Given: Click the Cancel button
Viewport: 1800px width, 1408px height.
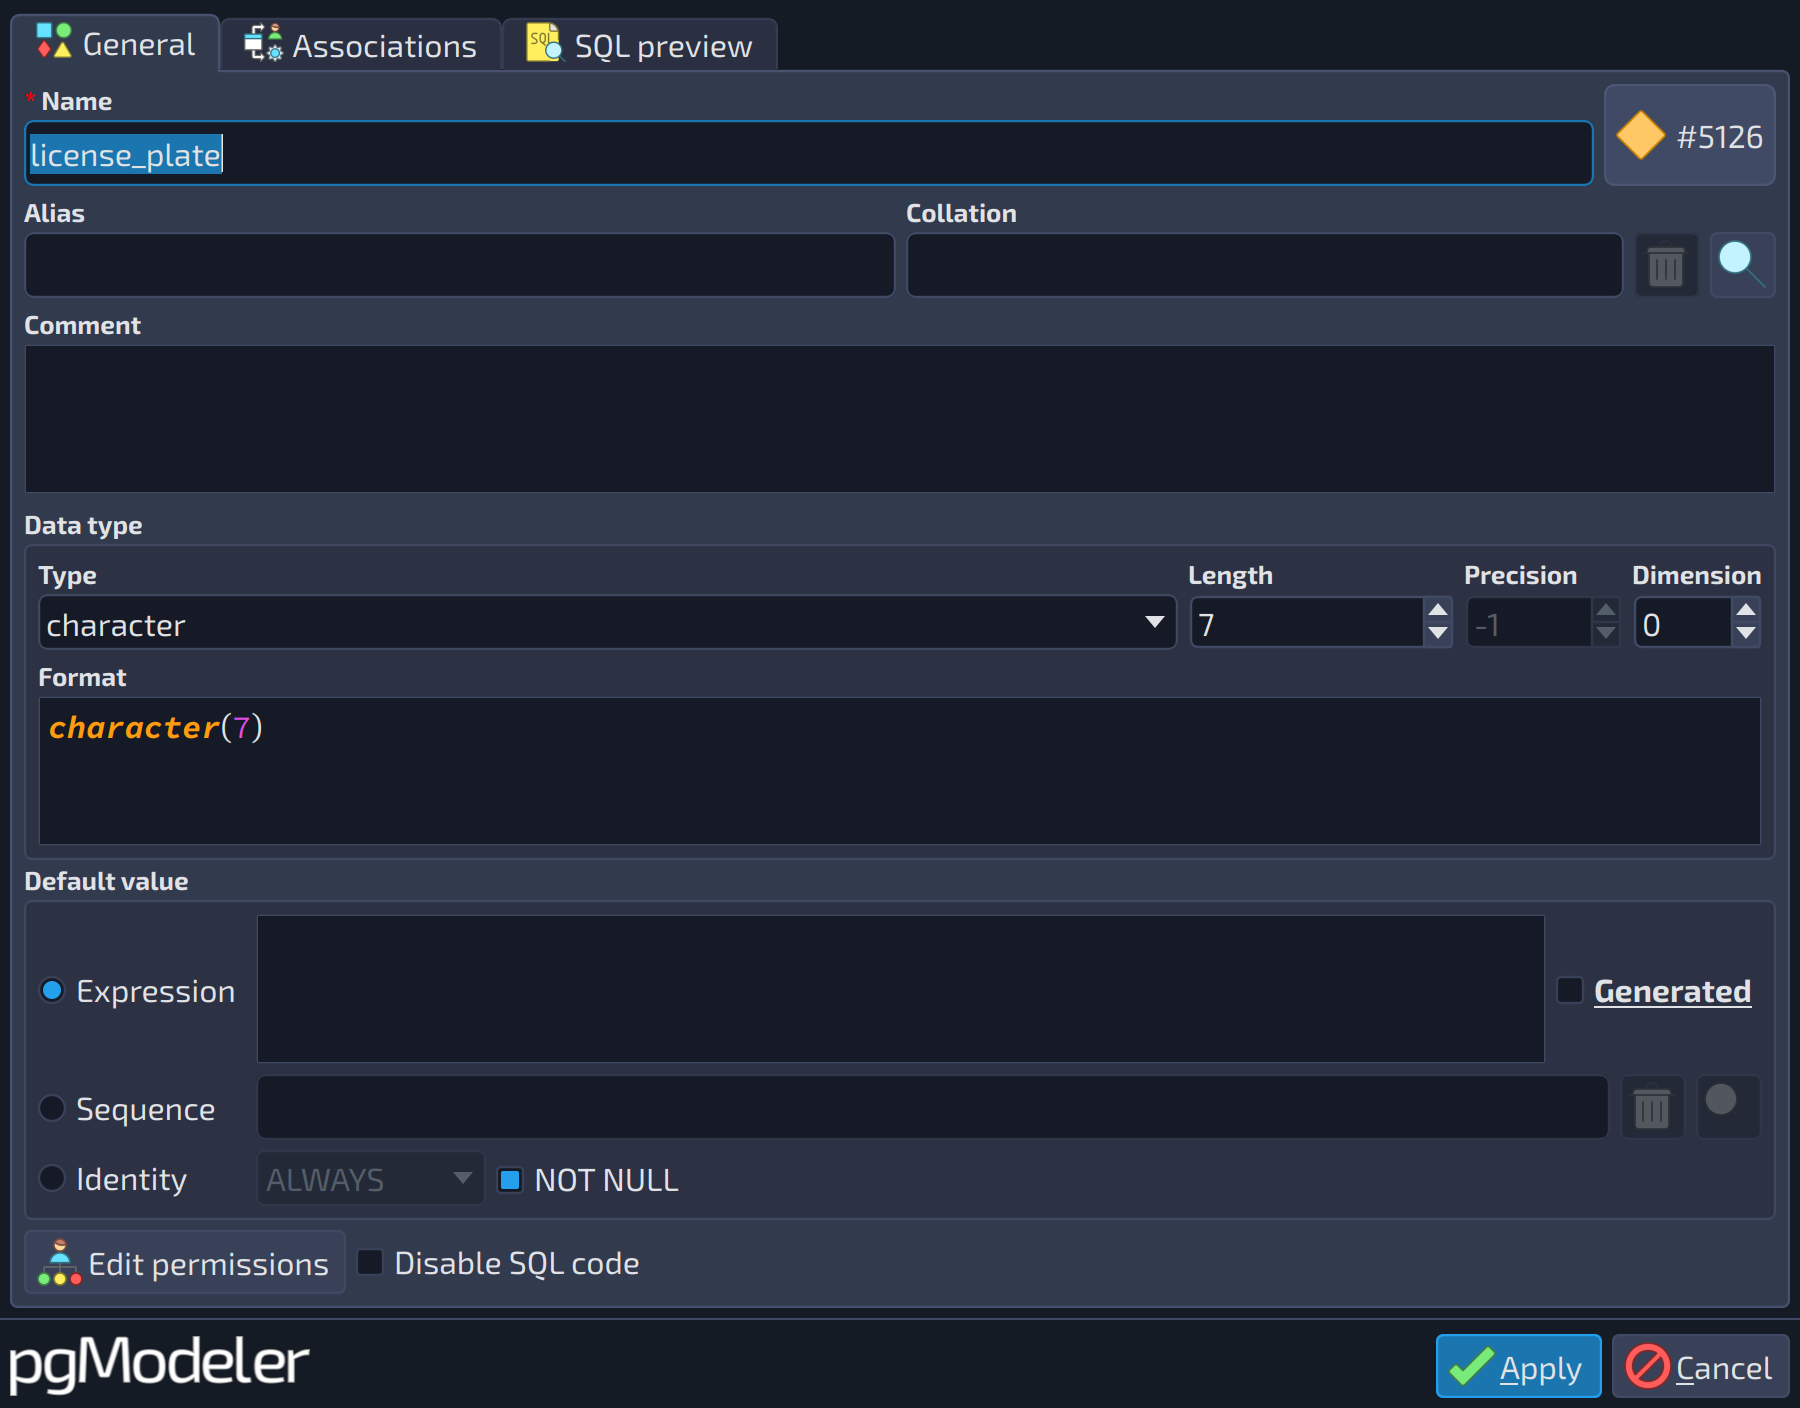Looking at the screenshot, I should pos(1700,1366).
